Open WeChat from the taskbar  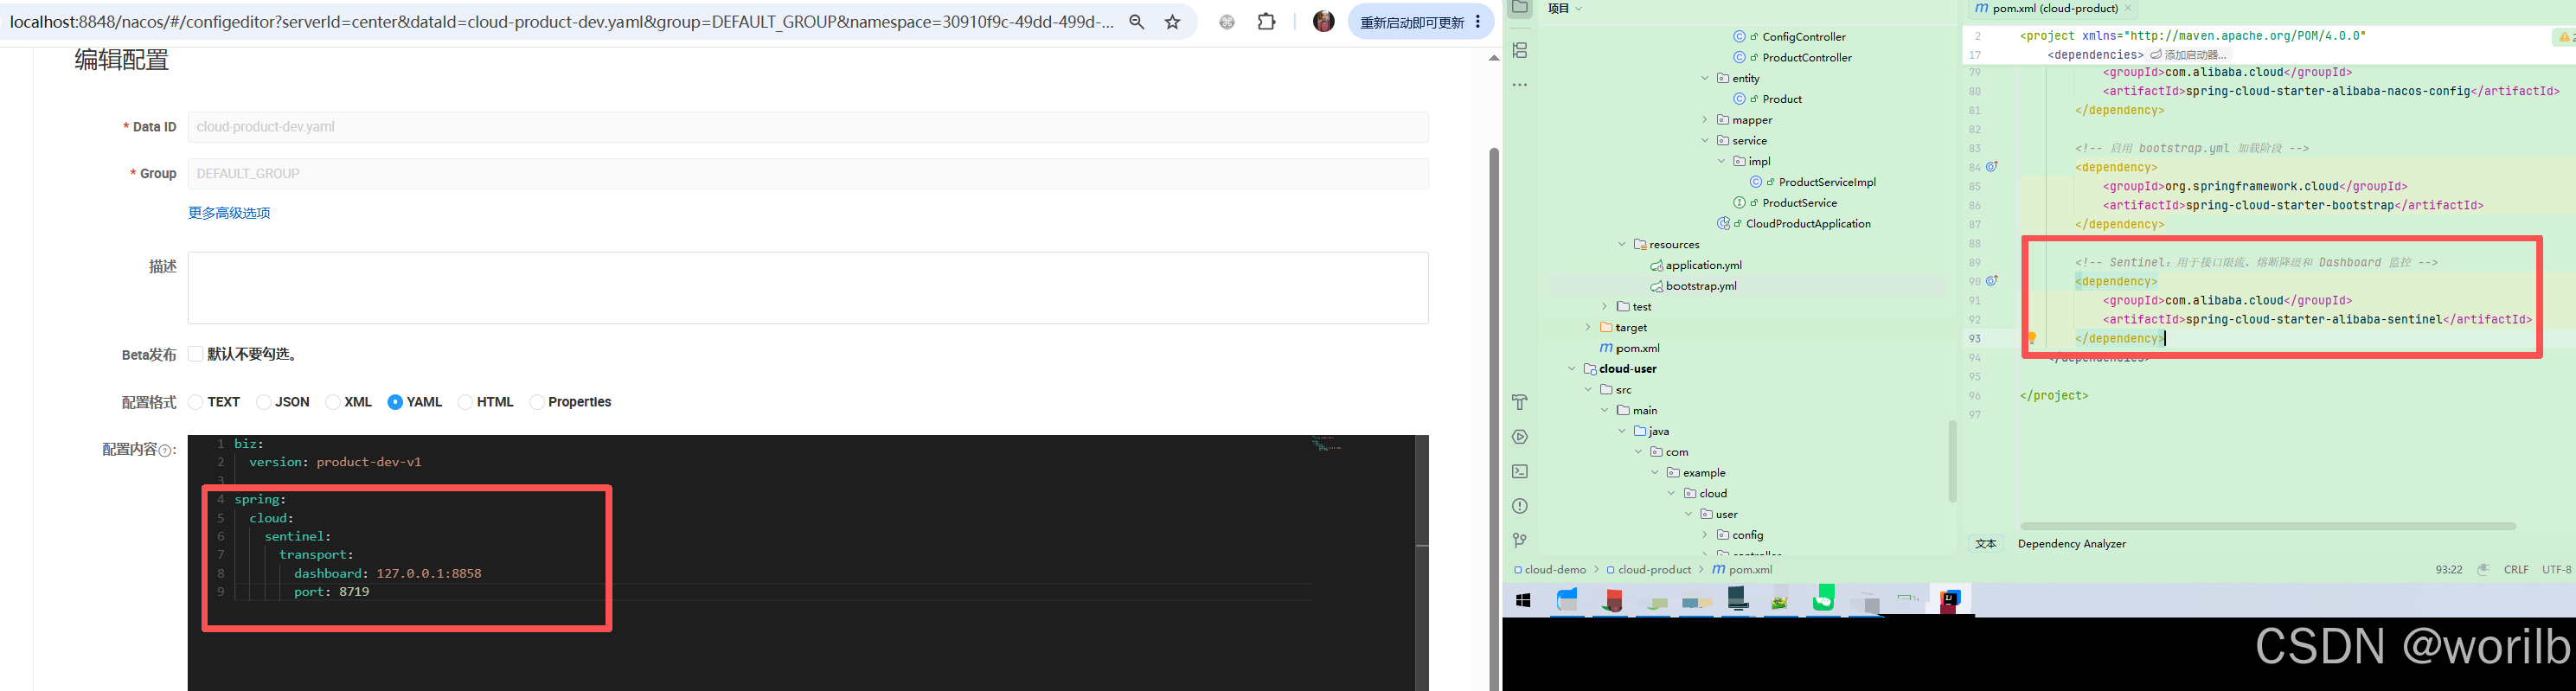click(x=1823, y=598)
